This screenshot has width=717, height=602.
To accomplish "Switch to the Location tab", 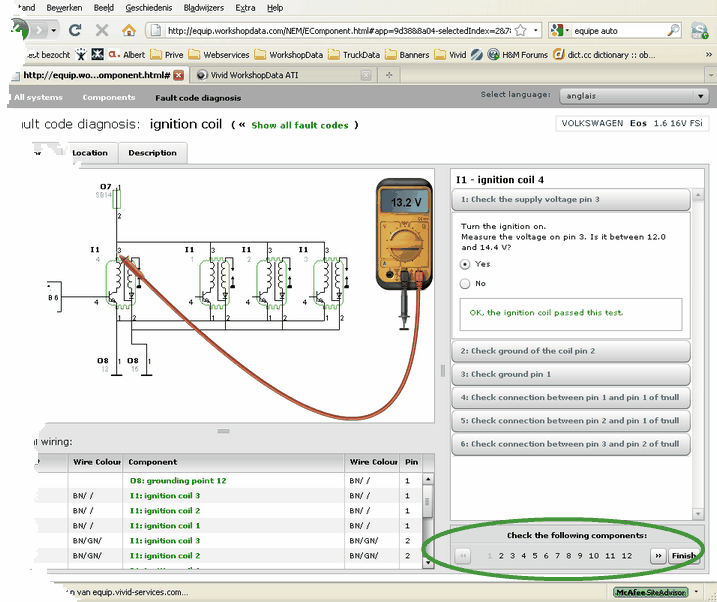I will (x=90, y=153).
